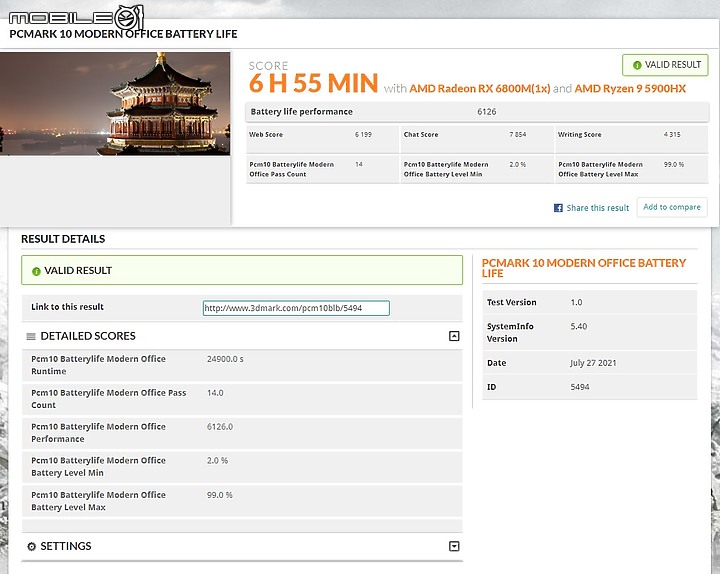Click the page title PCMARK 10 MODERN OFFICE BATTERY LIFE
This screenshot has width=720, height=574.
click(x=123, y=34)
